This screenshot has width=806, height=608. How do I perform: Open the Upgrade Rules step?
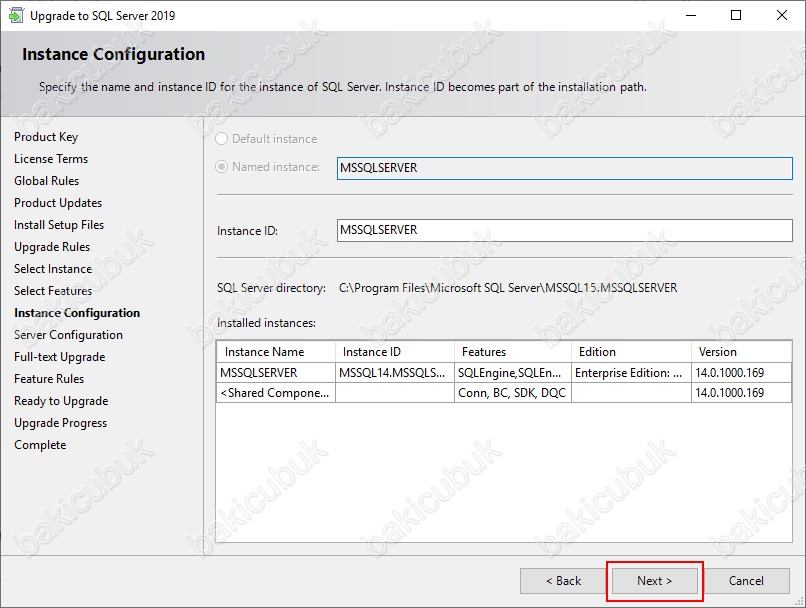[x=52, y=247]
